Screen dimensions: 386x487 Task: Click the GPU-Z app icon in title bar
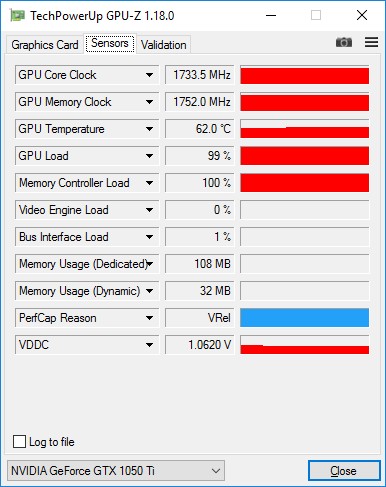17,16
